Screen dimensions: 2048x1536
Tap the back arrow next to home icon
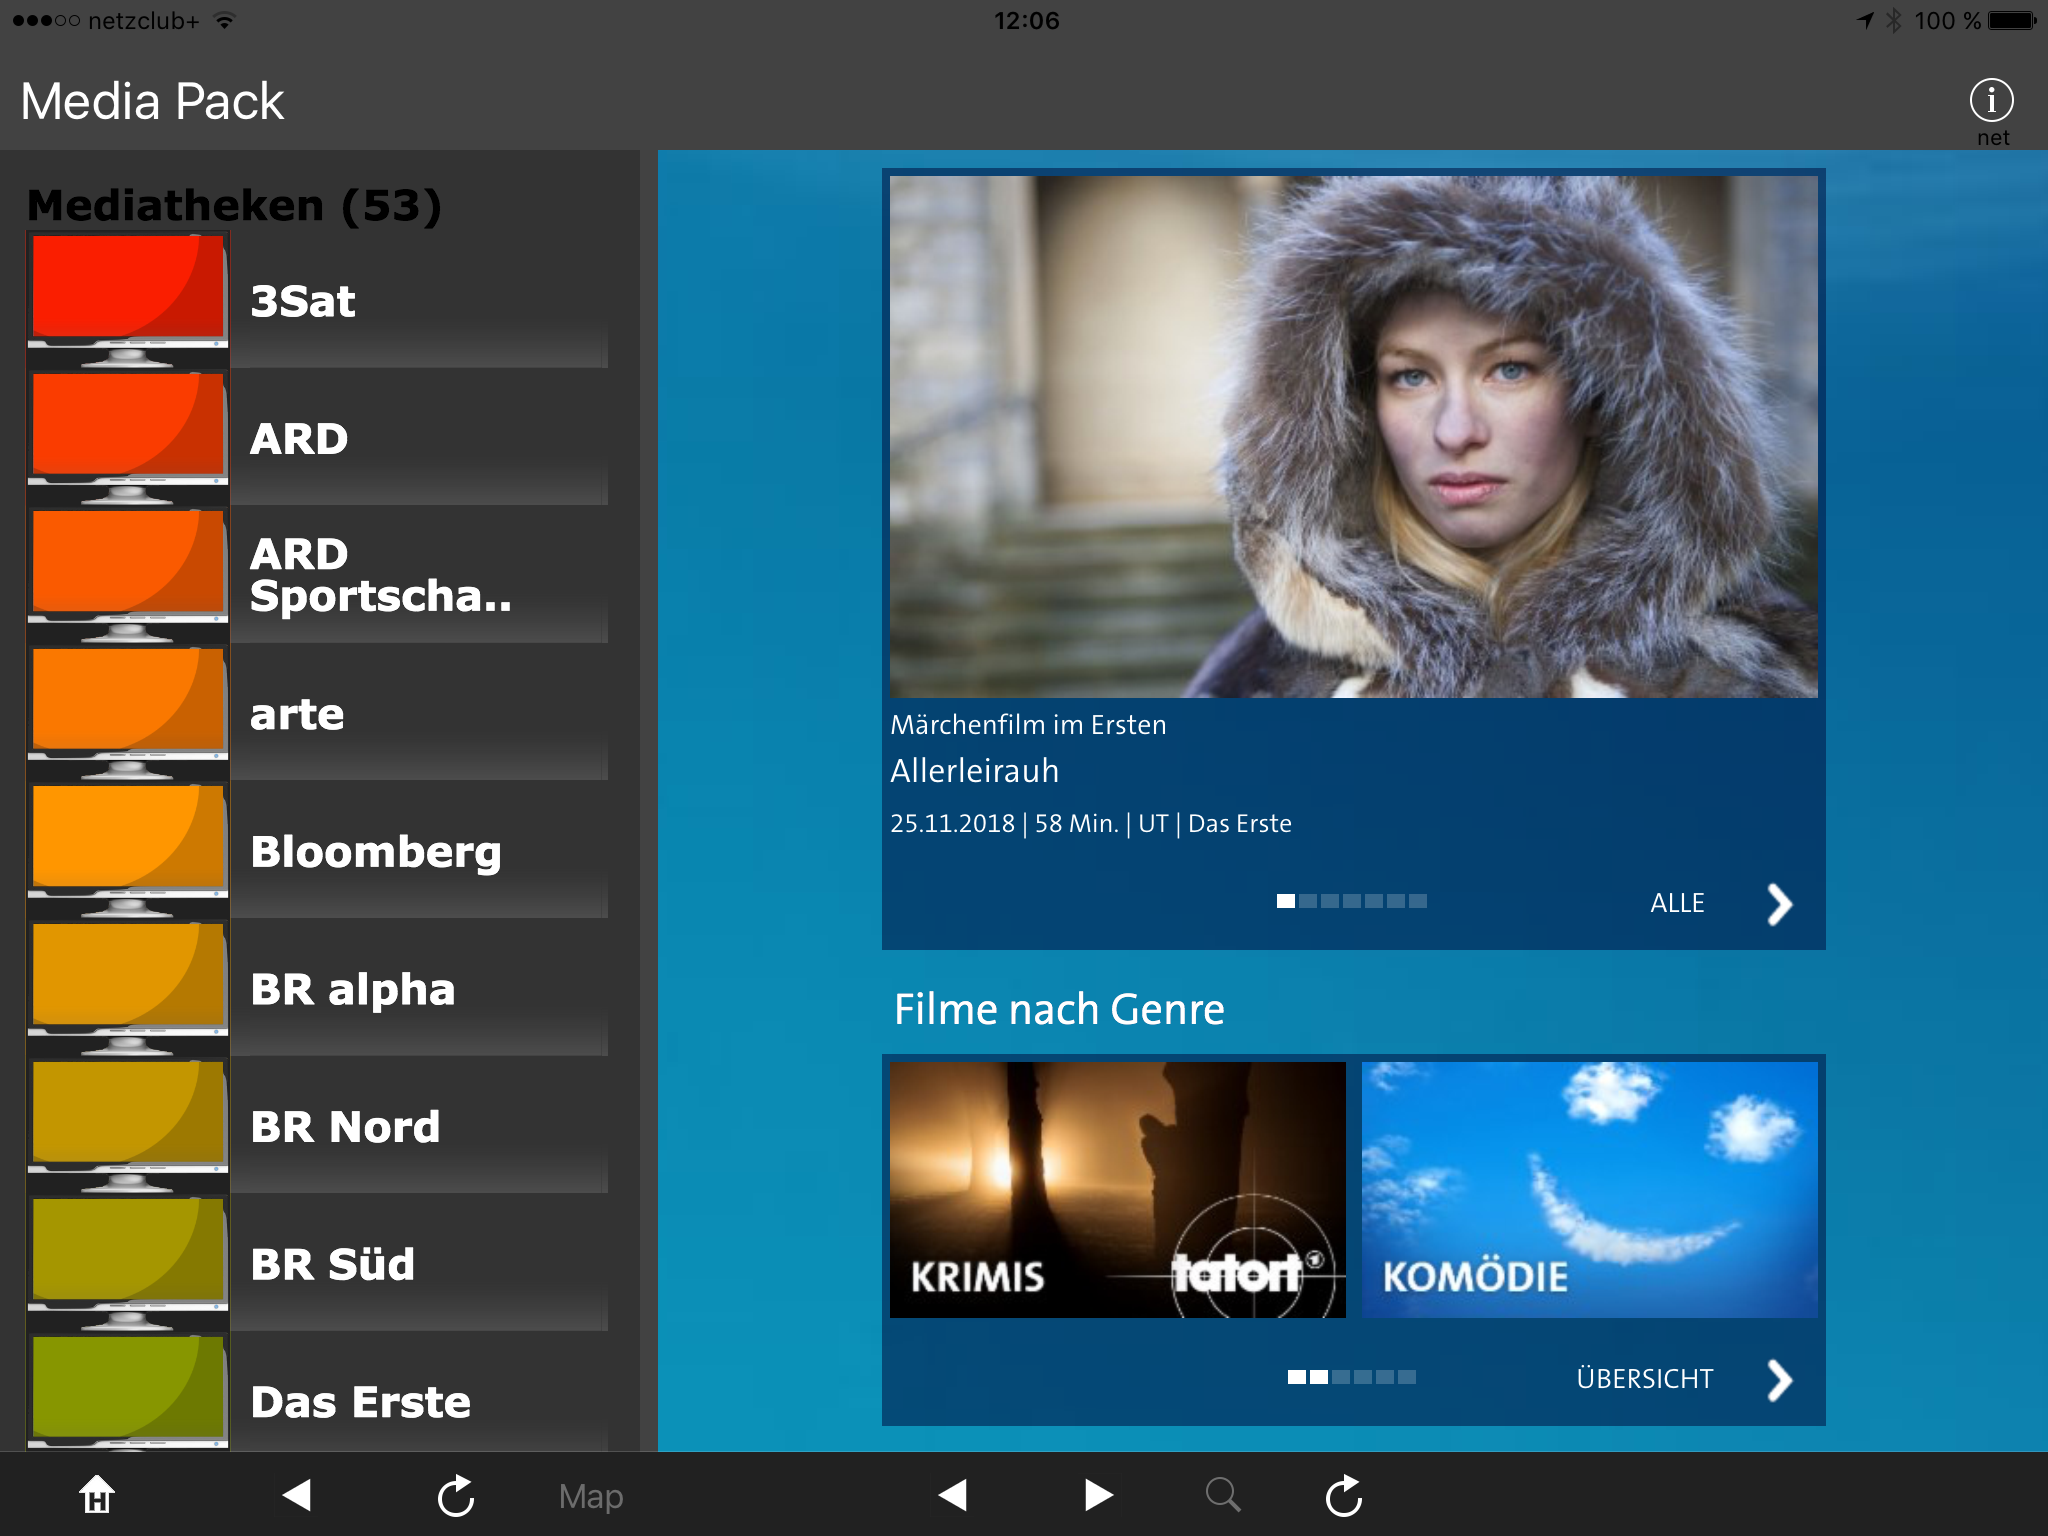pos(297,1495)
